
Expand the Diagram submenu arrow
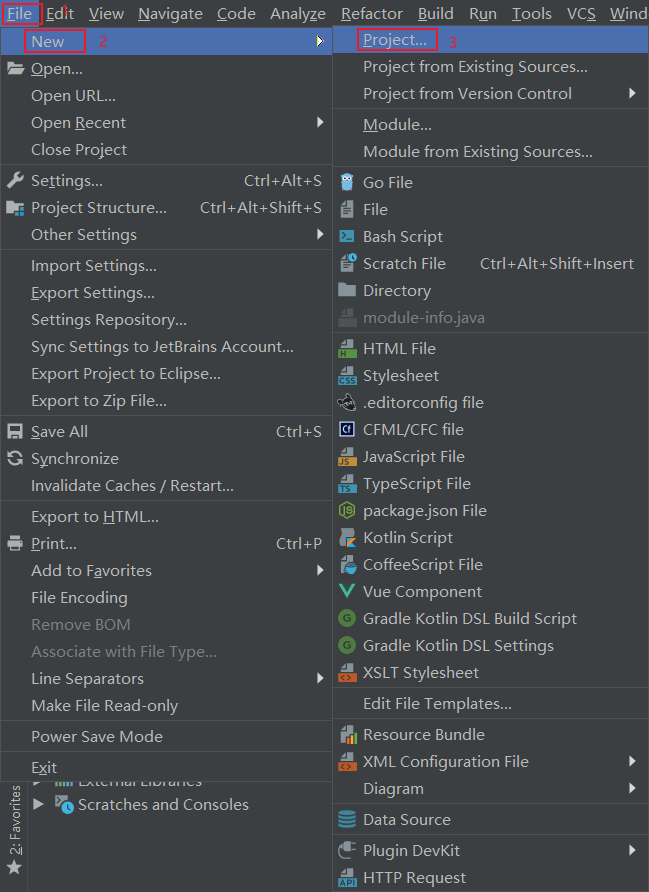632,788
